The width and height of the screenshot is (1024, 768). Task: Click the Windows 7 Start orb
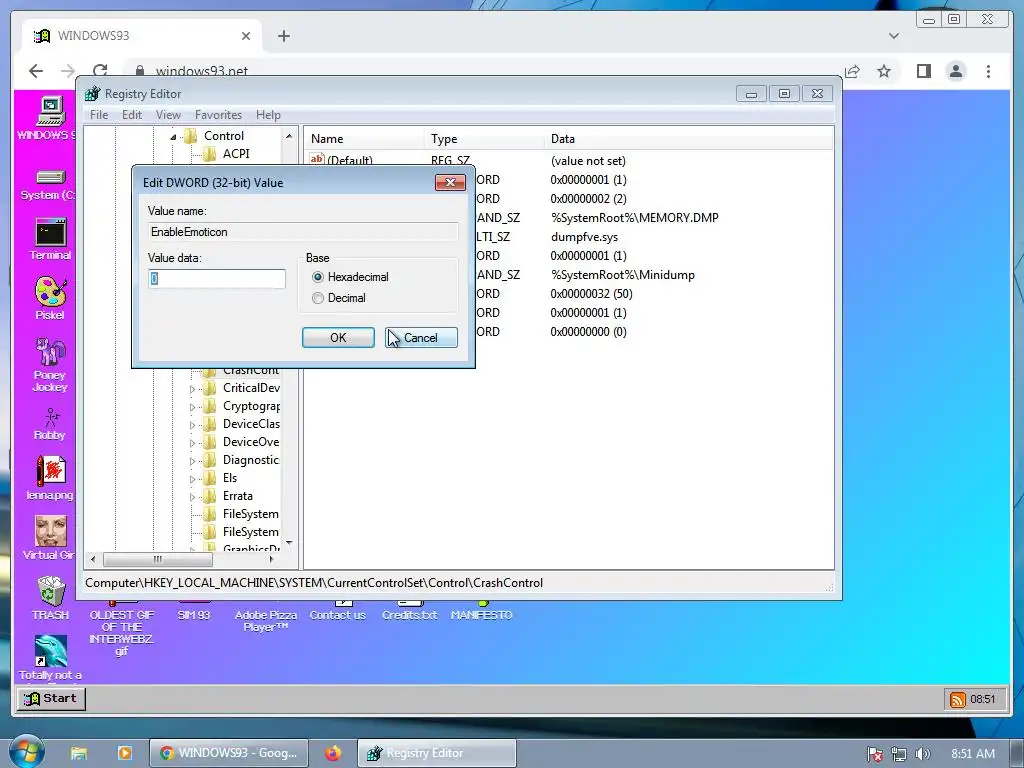coord(26,751)
